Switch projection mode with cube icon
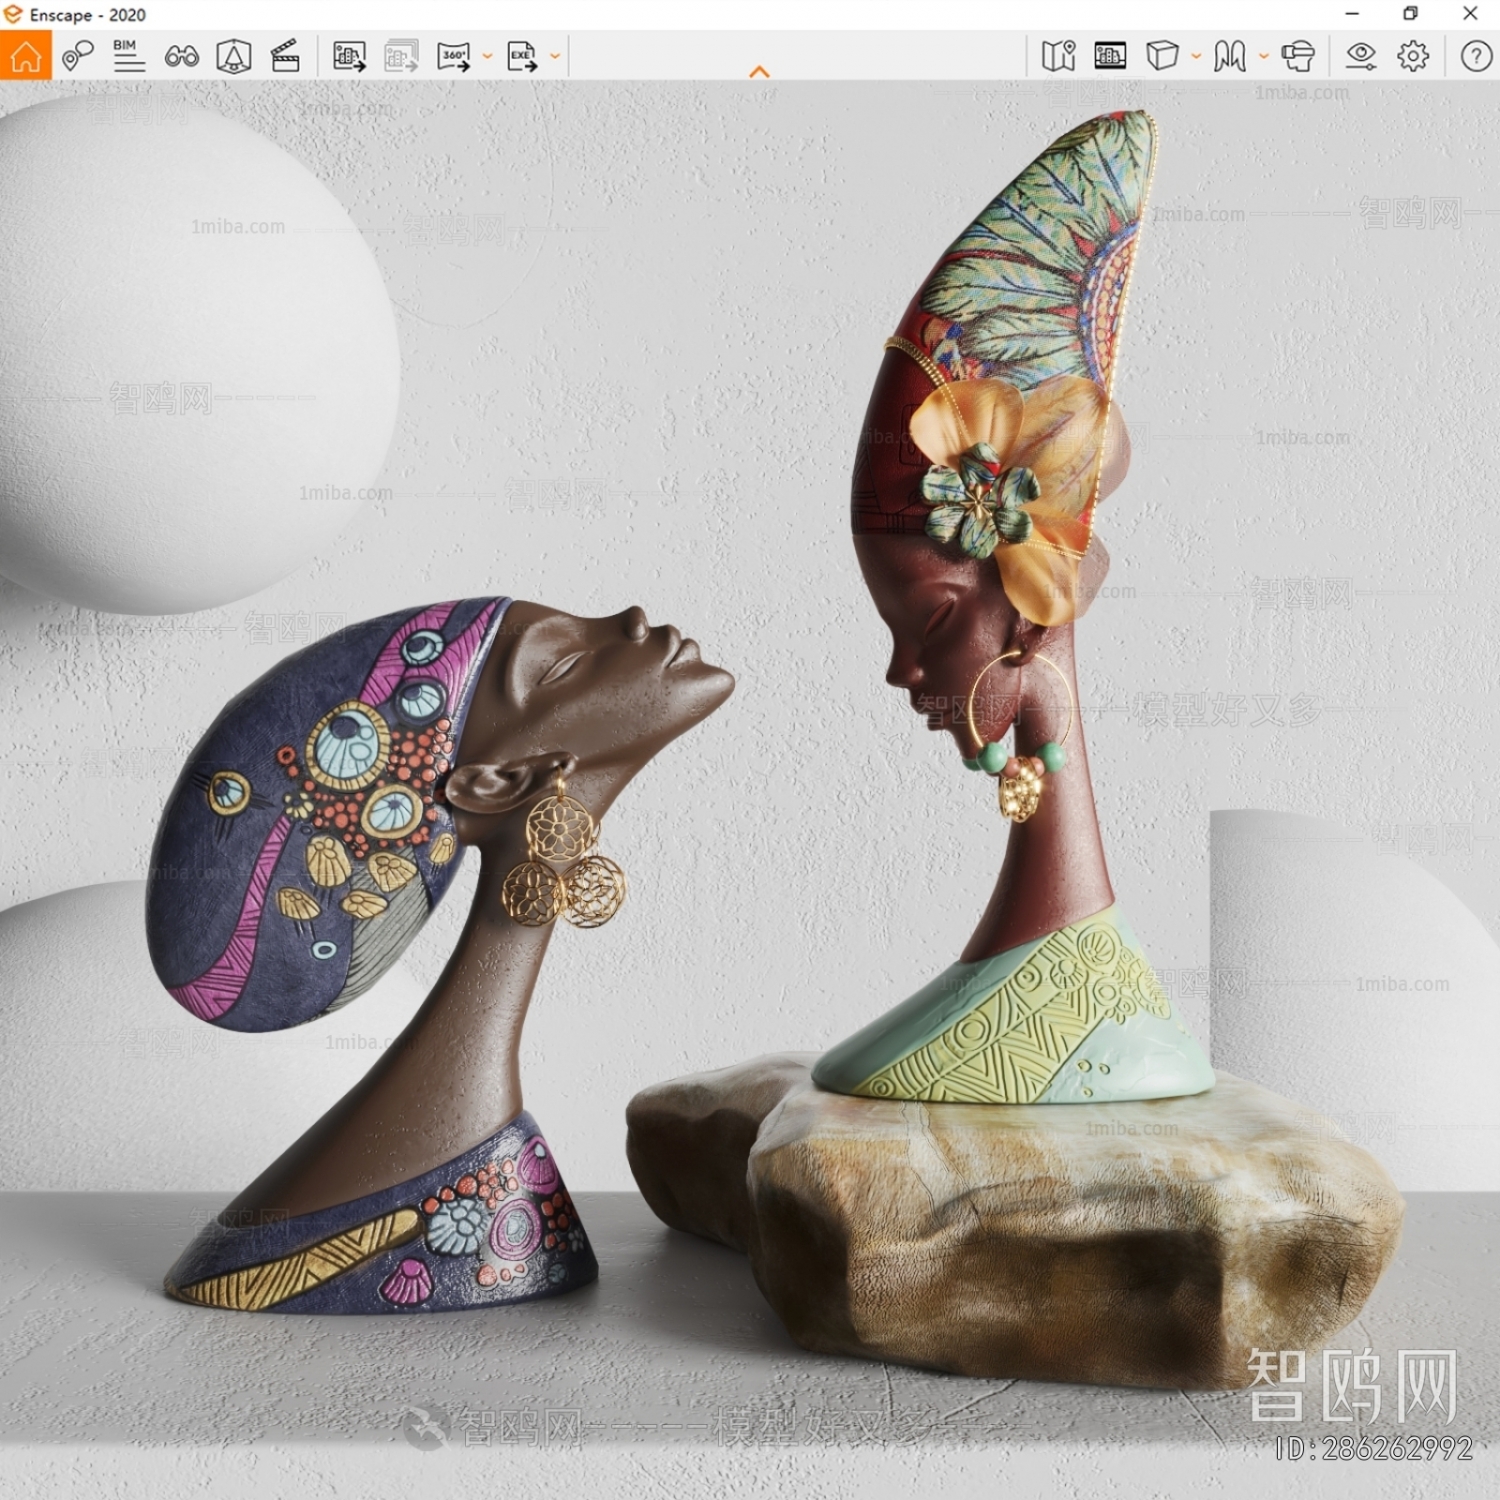1500x1500 pixels. click(1162, 56)
